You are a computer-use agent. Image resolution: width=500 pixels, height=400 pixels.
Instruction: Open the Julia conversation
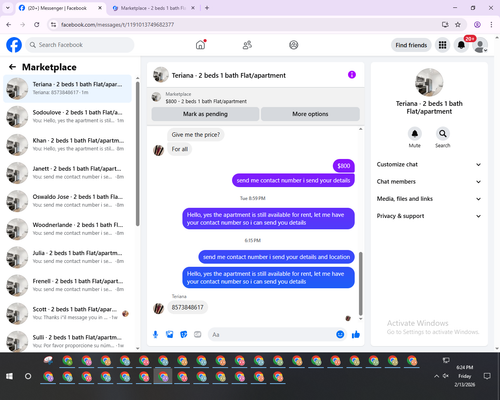pos(67,257)
